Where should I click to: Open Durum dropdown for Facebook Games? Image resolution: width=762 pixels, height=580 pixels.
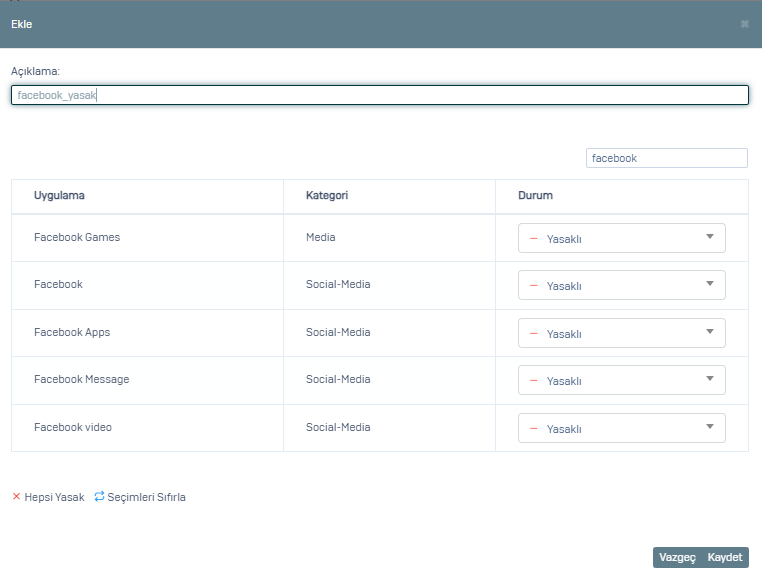(622, 238)
